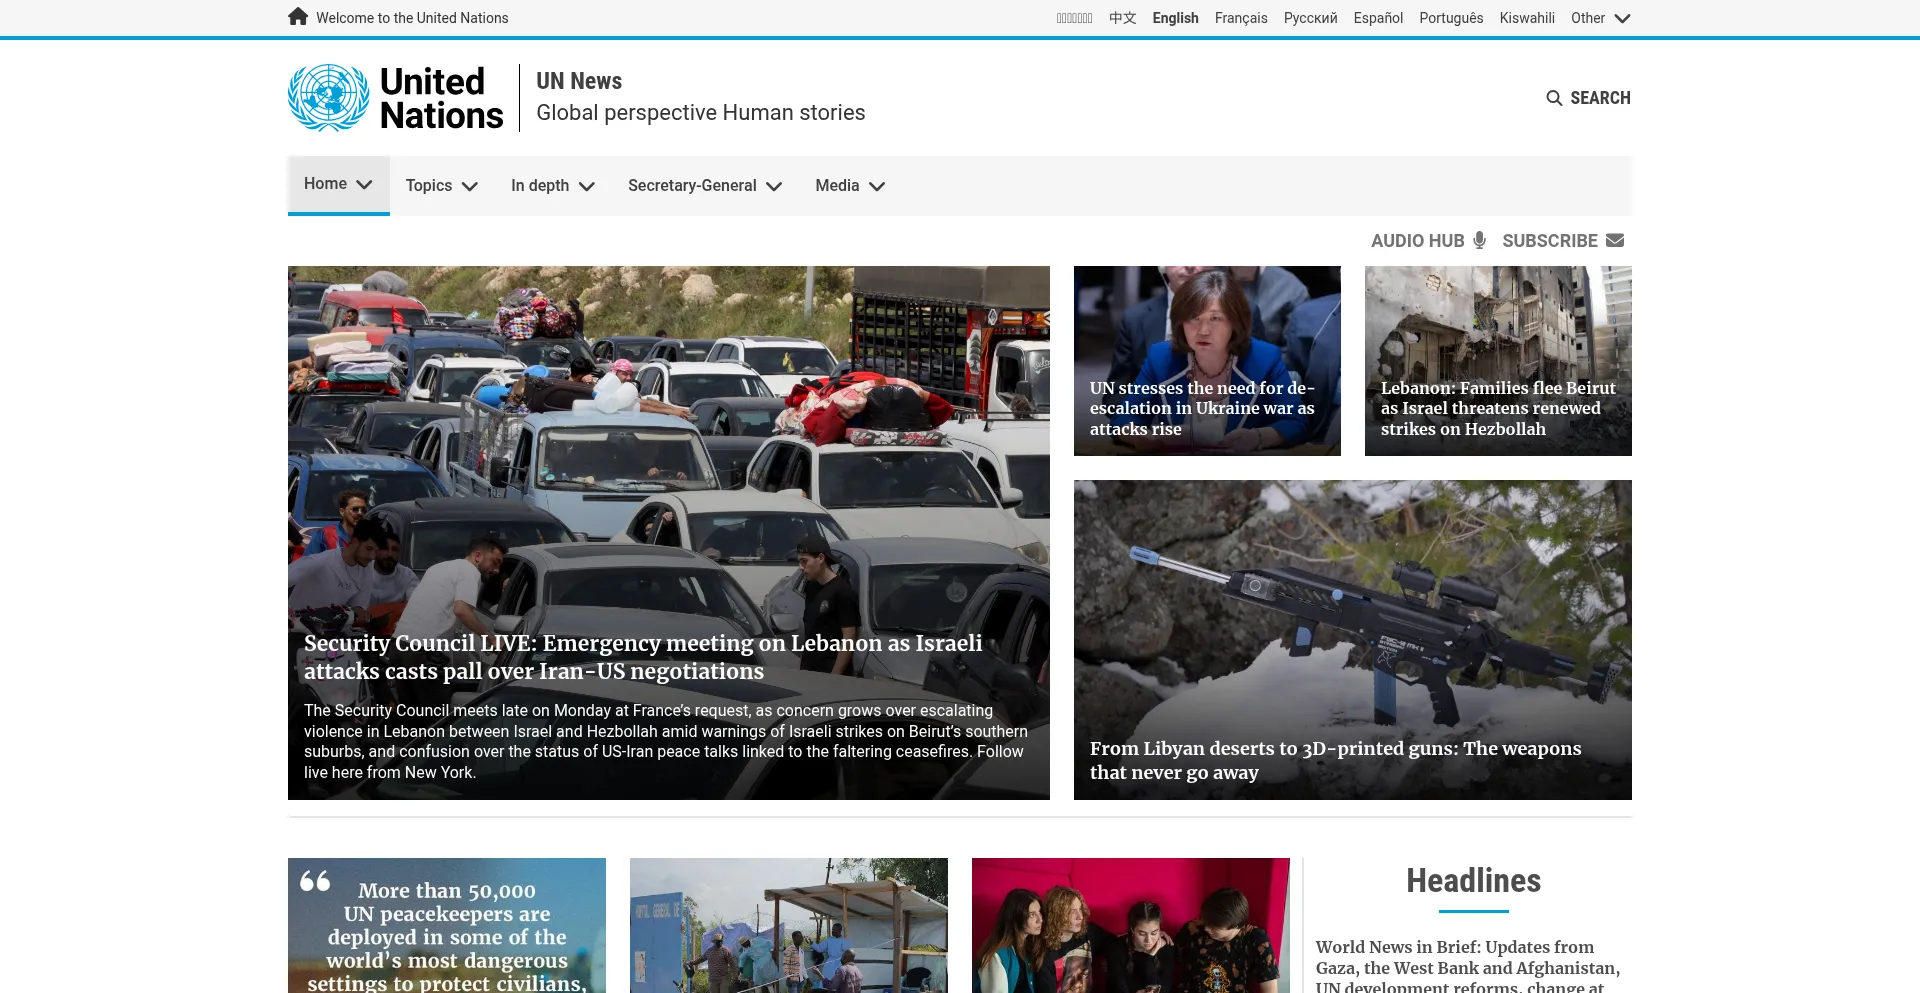The width and height of the screenshot is (1920, 993).
Task: Expand the Secretary-General dropdown chevron
Action: (774, 186)
